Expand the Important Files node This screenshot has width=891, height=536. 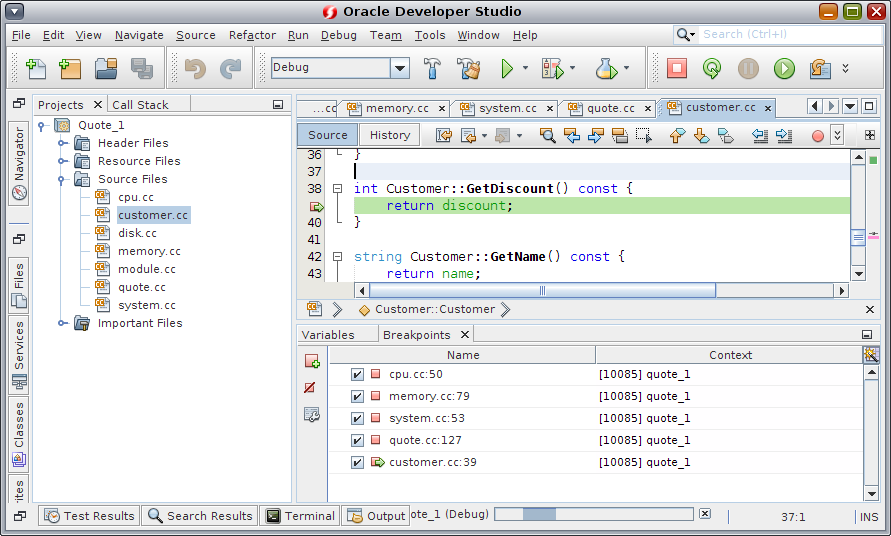point(63,323)
